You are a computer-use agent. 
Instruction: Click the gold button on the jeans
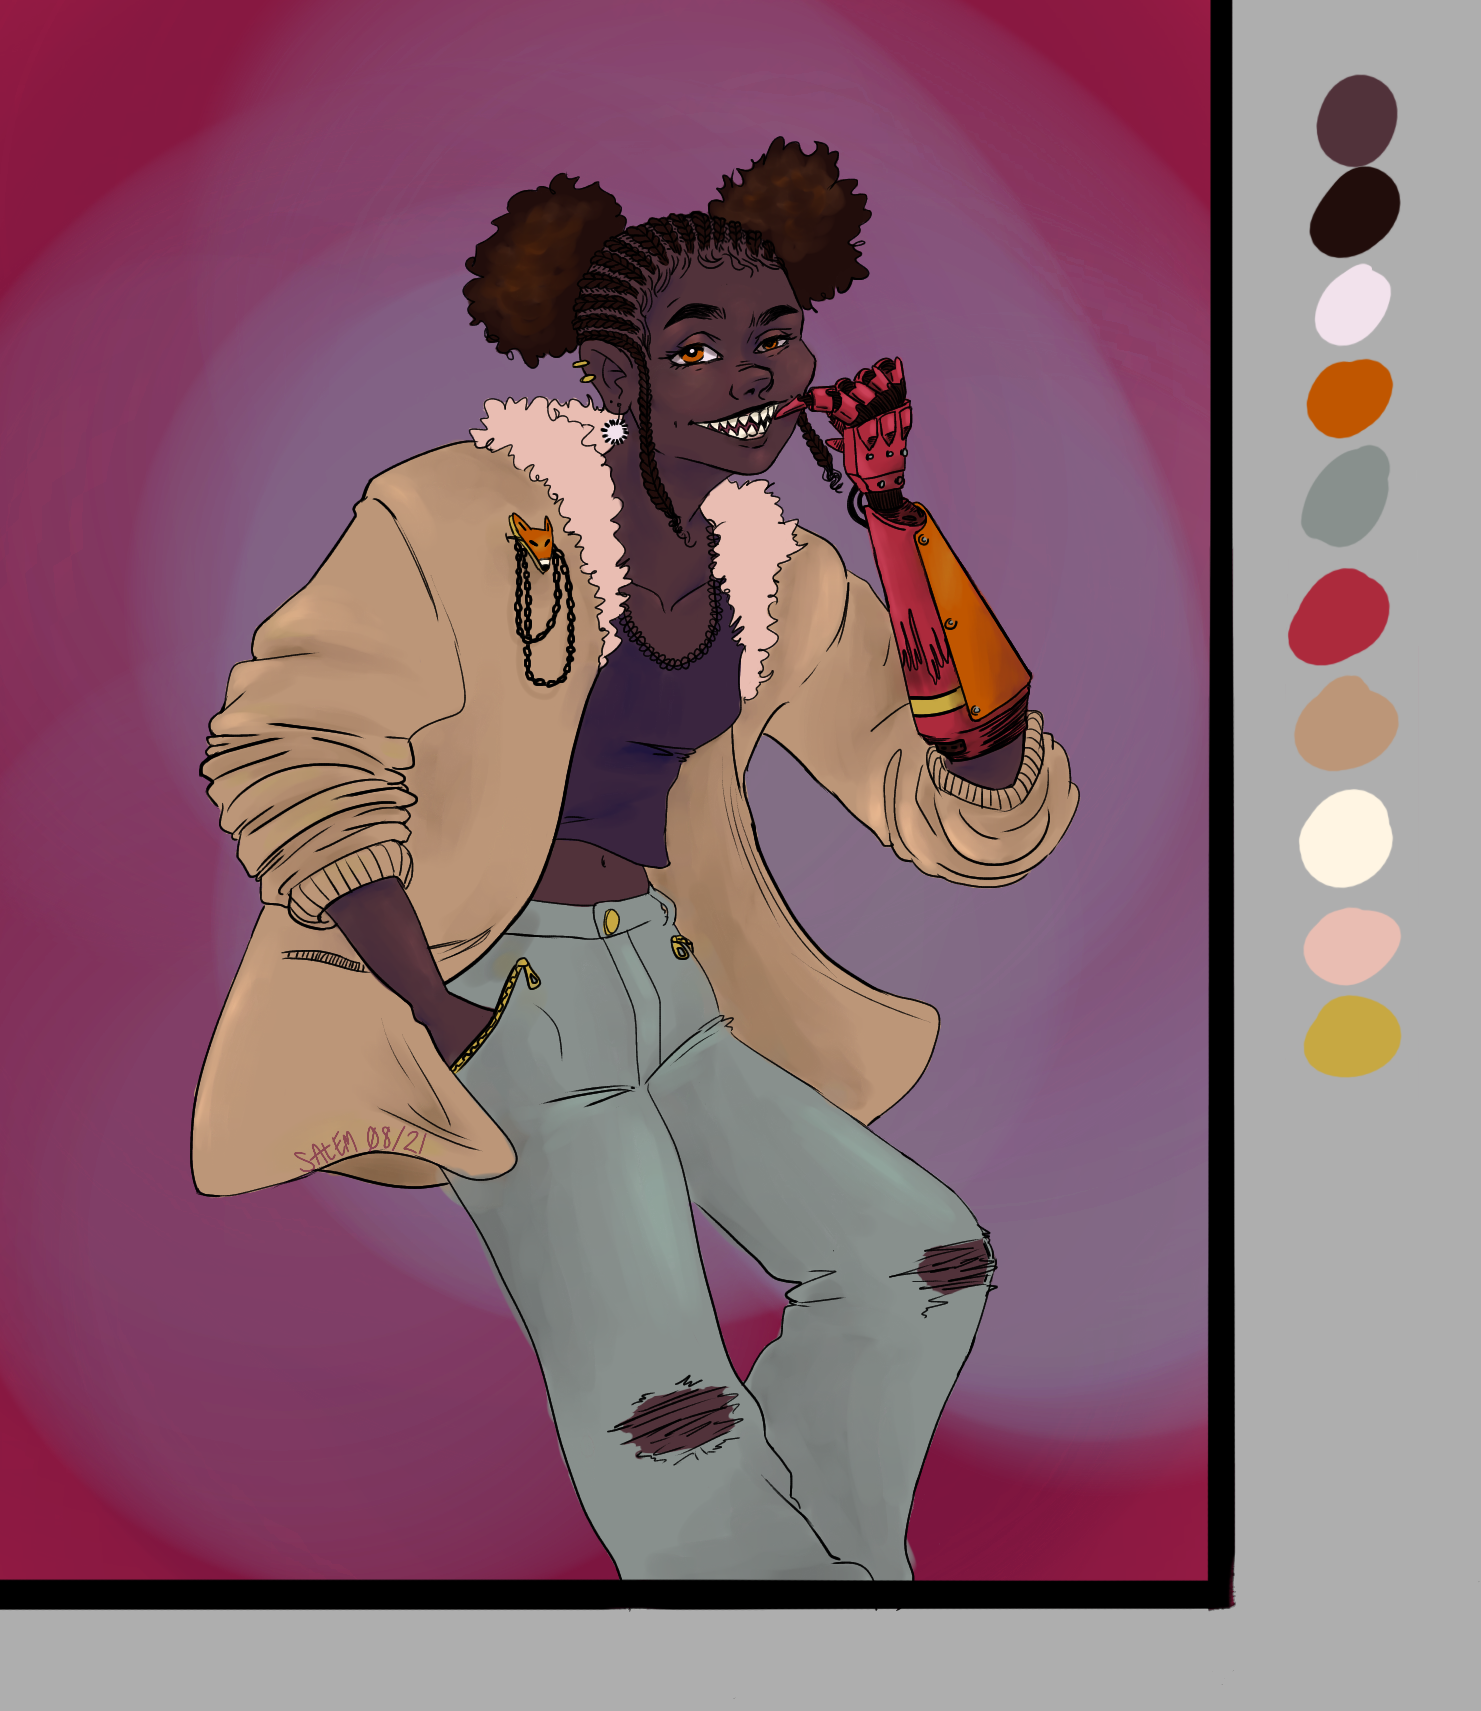(610, 920)
